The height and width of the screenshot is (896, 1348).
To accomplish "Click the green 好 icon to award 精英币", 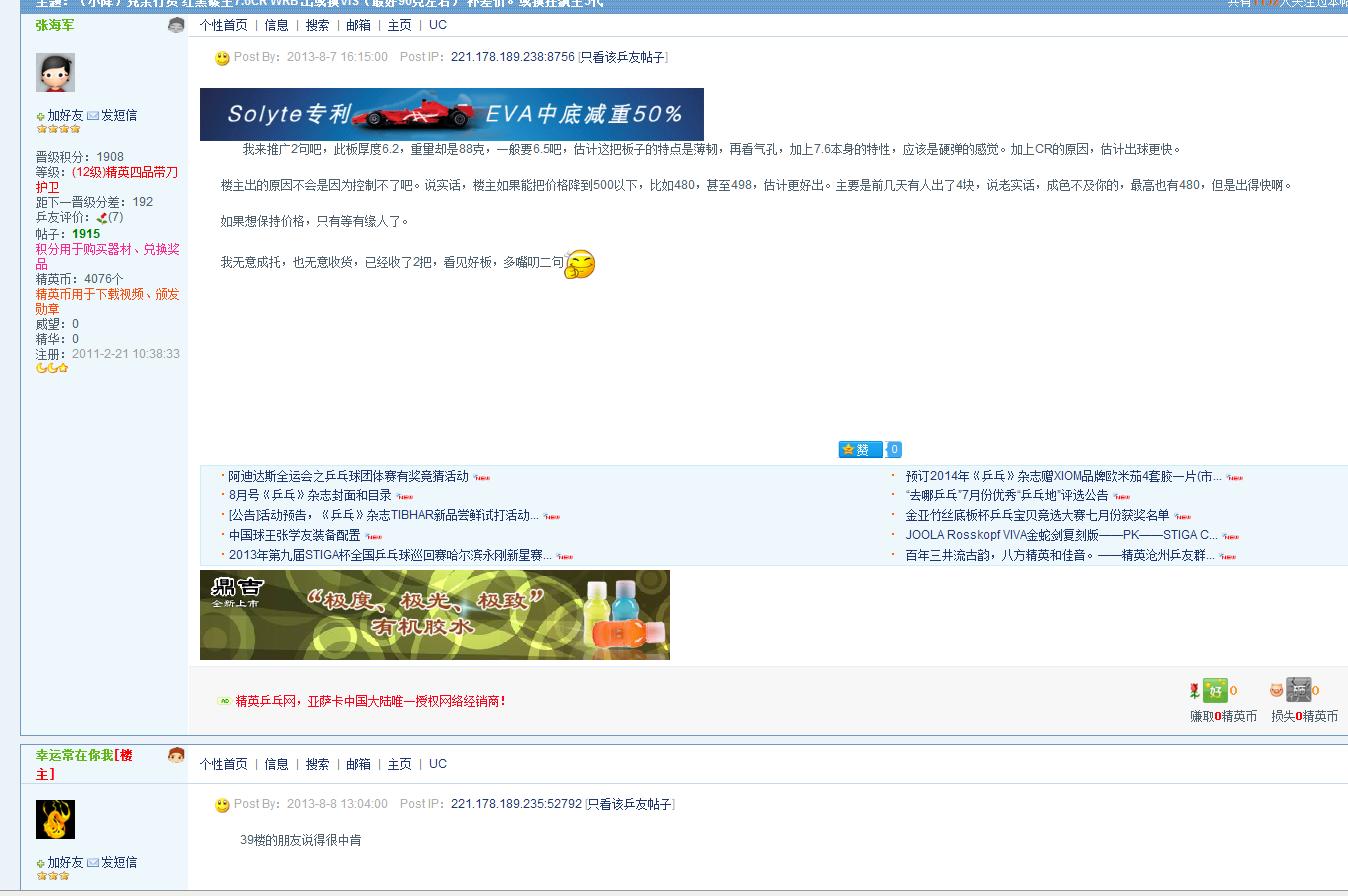I will pos(1216,691).
